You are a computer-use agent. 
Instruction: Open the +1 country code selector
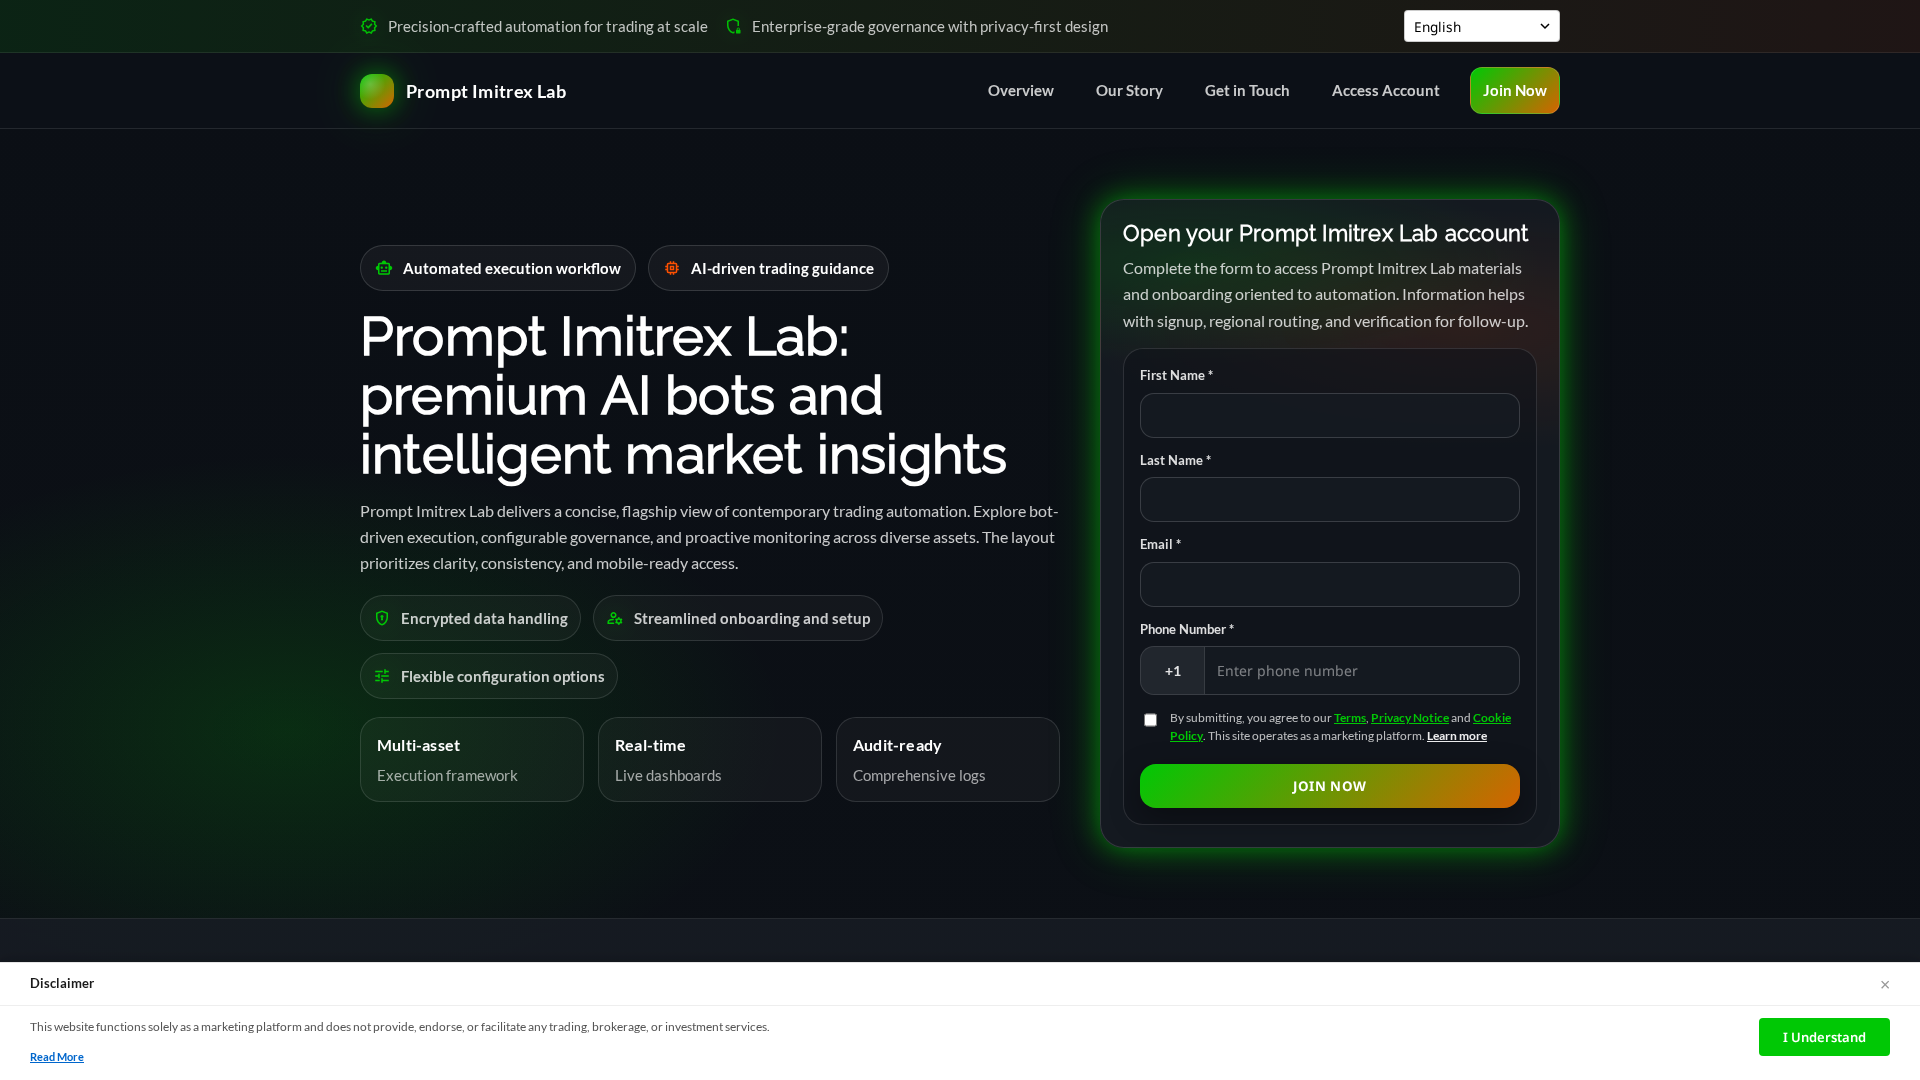tap(1172, 670)
